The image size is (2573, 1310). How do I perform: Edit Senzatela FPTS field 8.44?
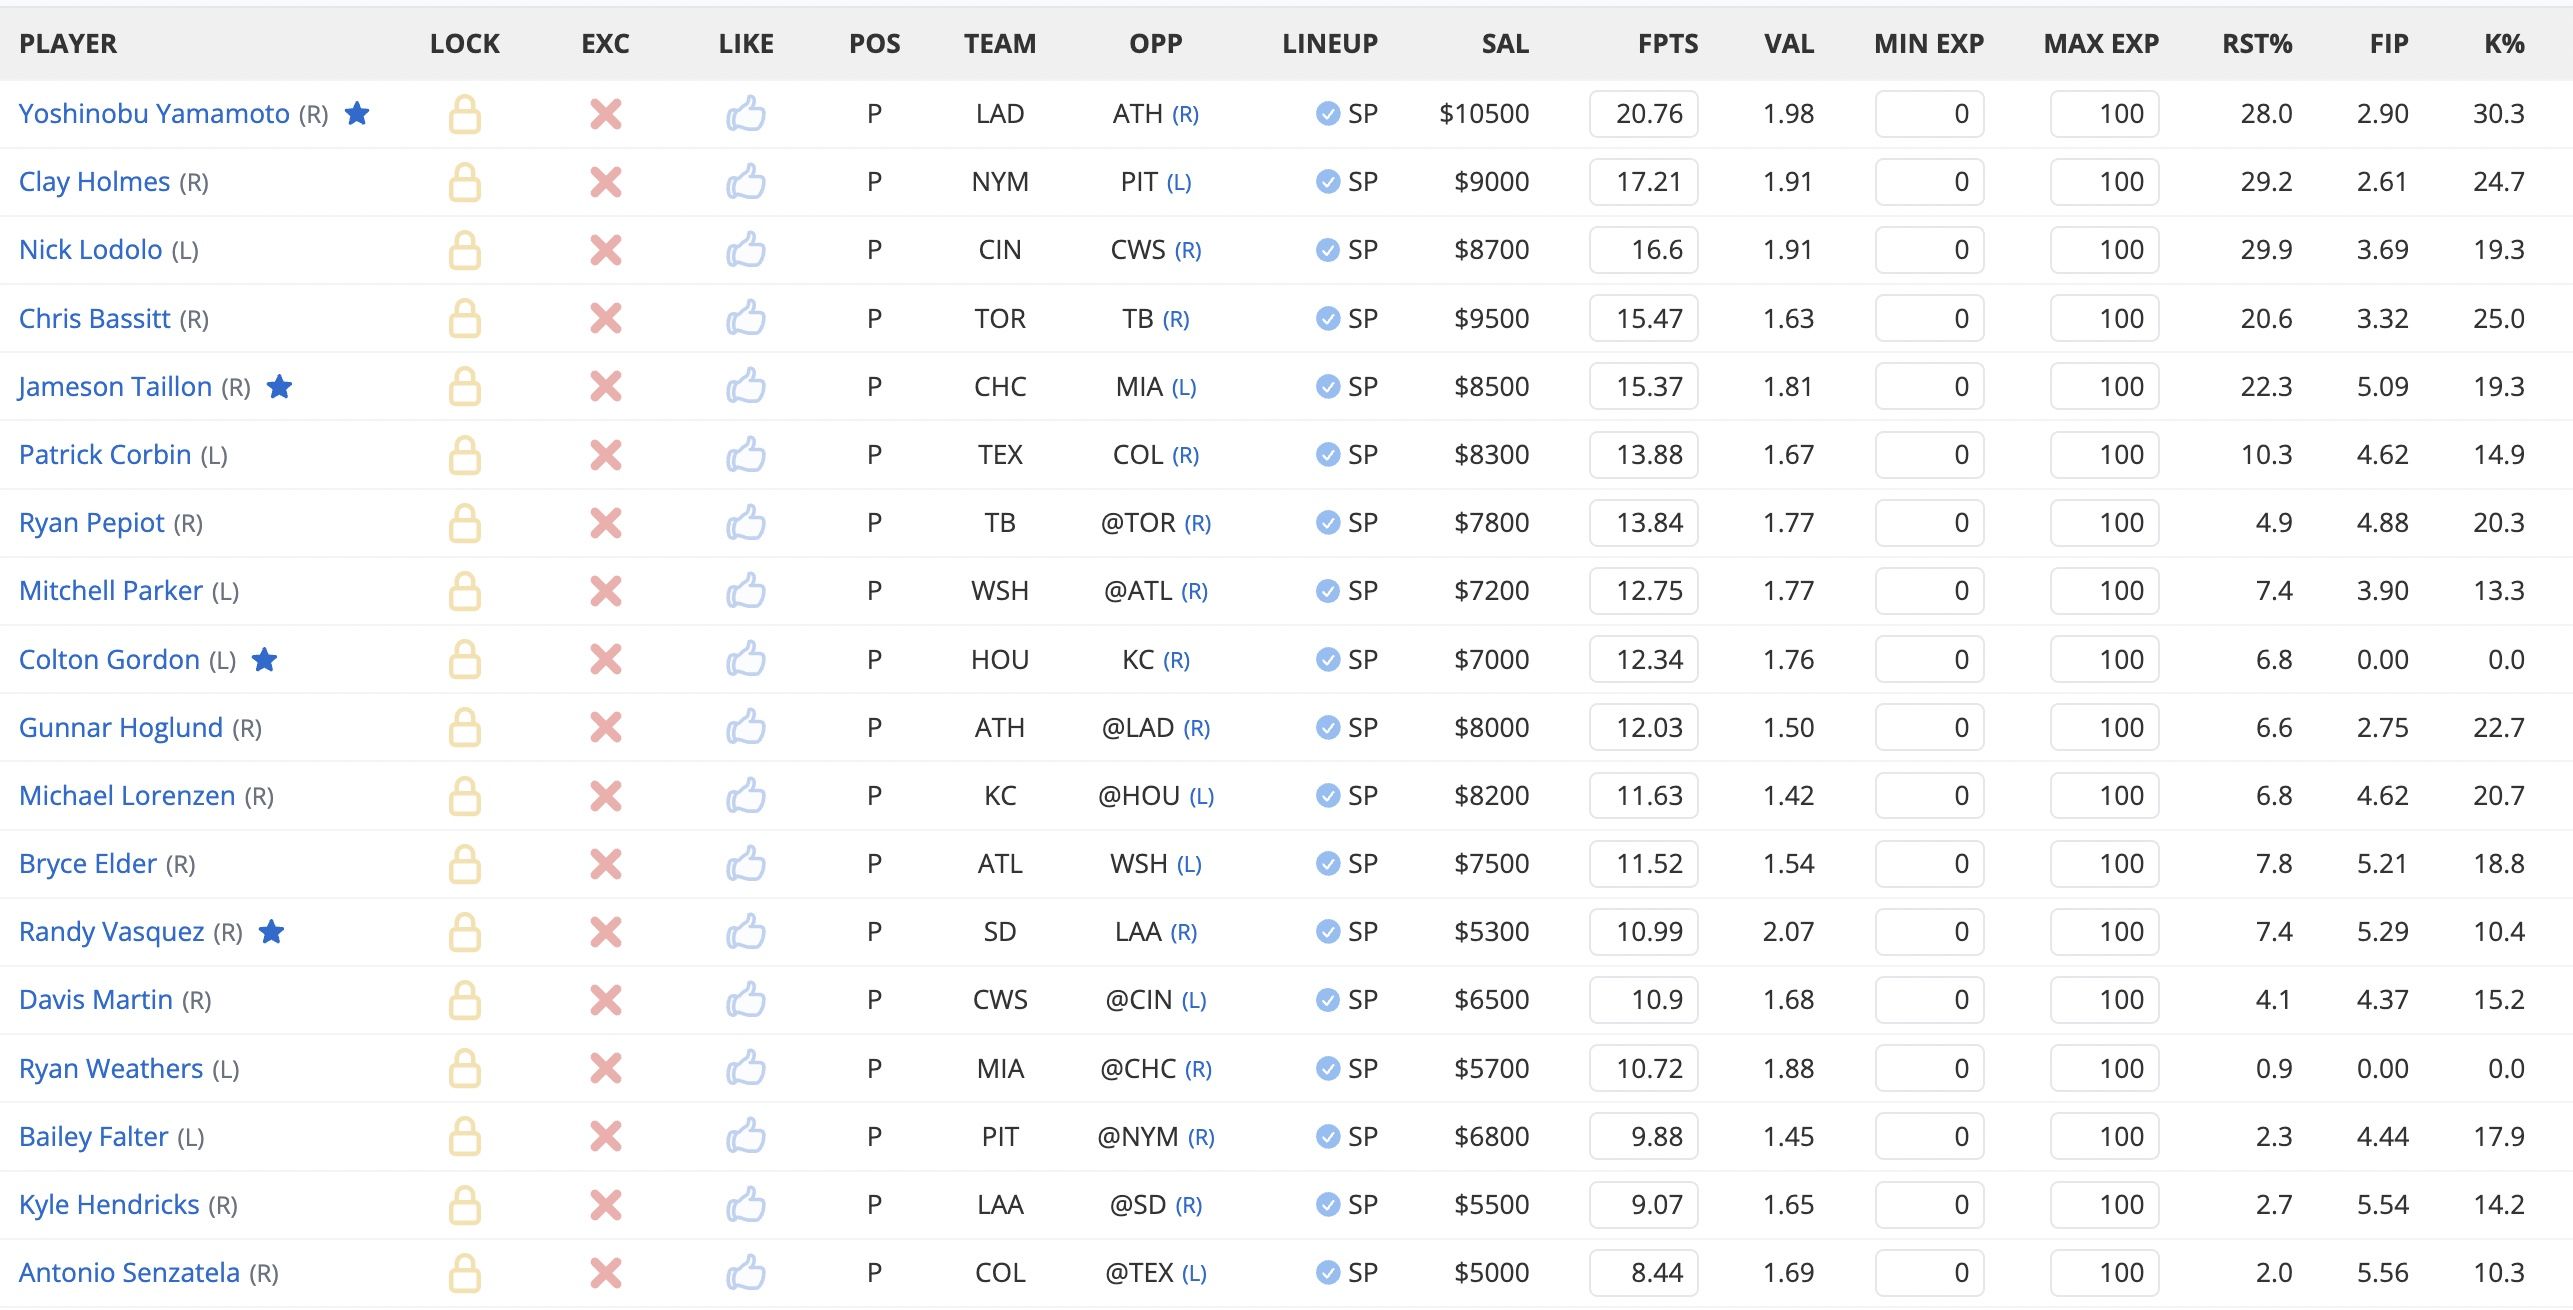(1644, 1273)
